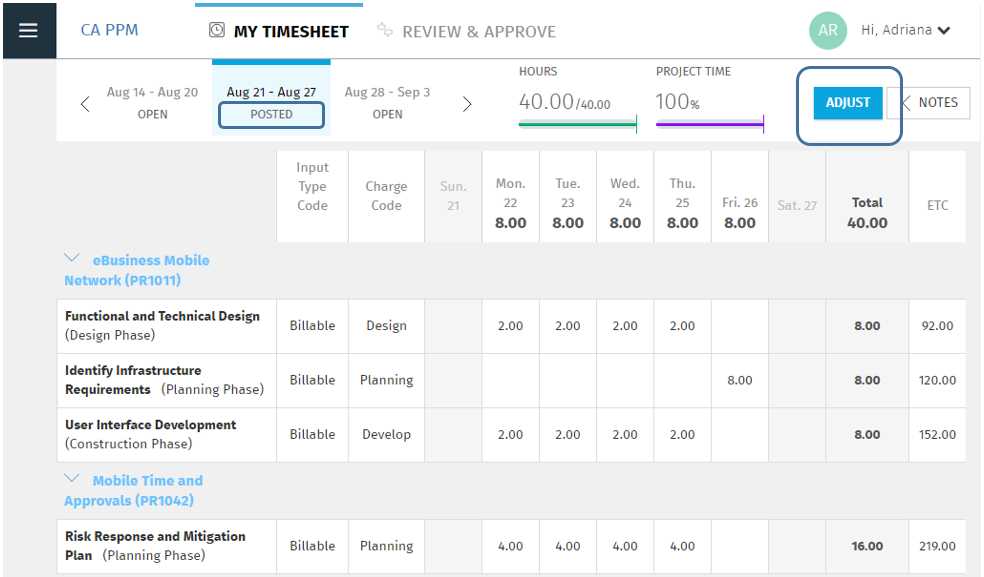This screenshot has height=577, width=984.
Task: Click Planning charge code for Identify Infrastructure Requirements
Action: 387,380
